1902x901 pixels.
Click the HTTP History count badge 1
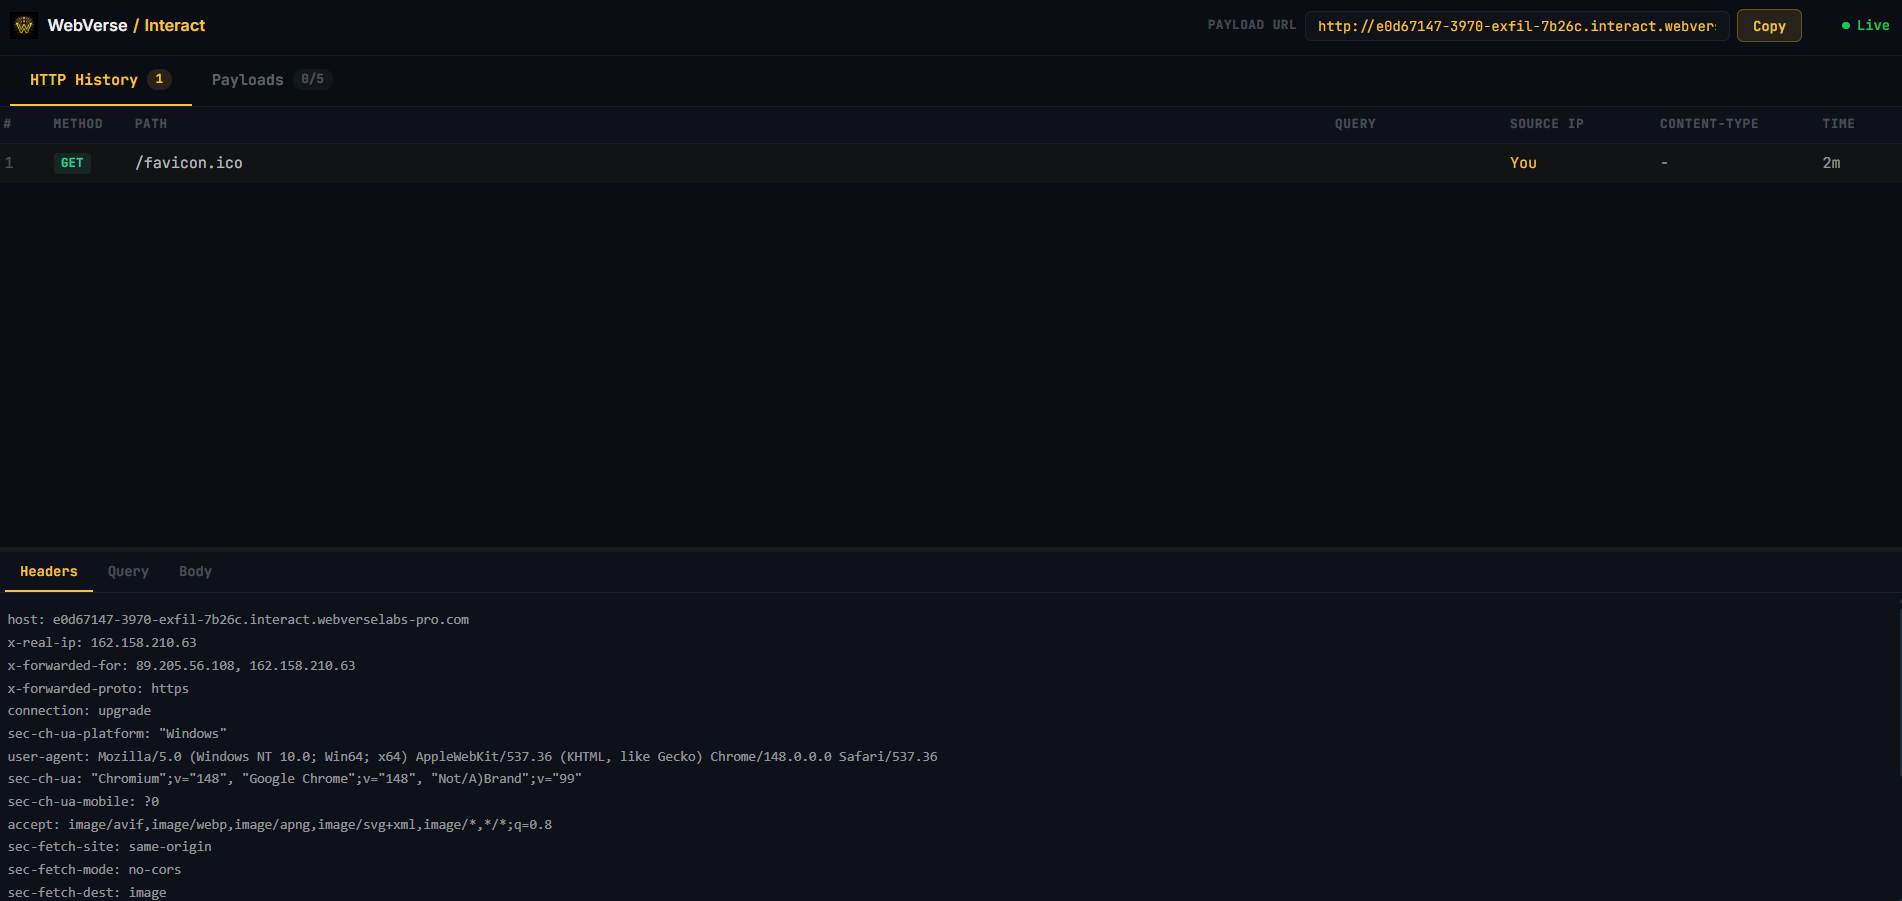coord(159,79)
